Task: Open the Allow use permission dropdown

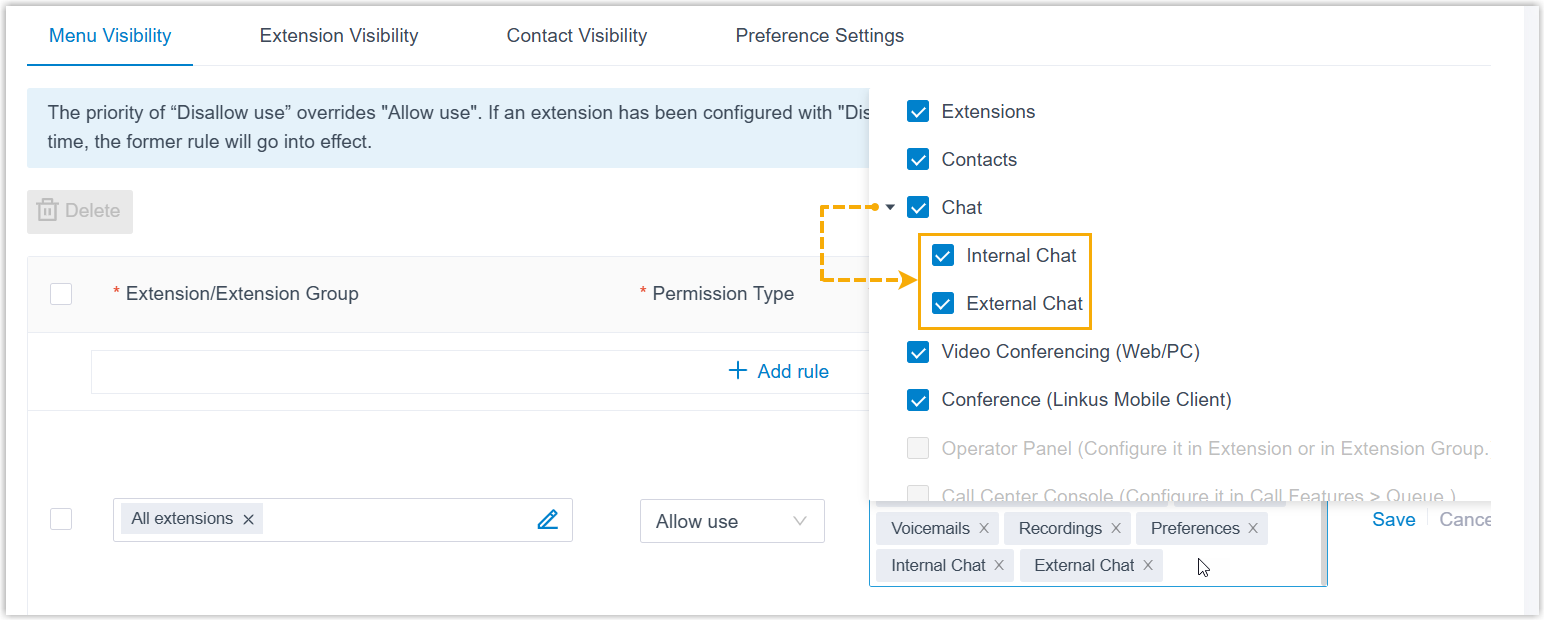Action: coord(731,521)
